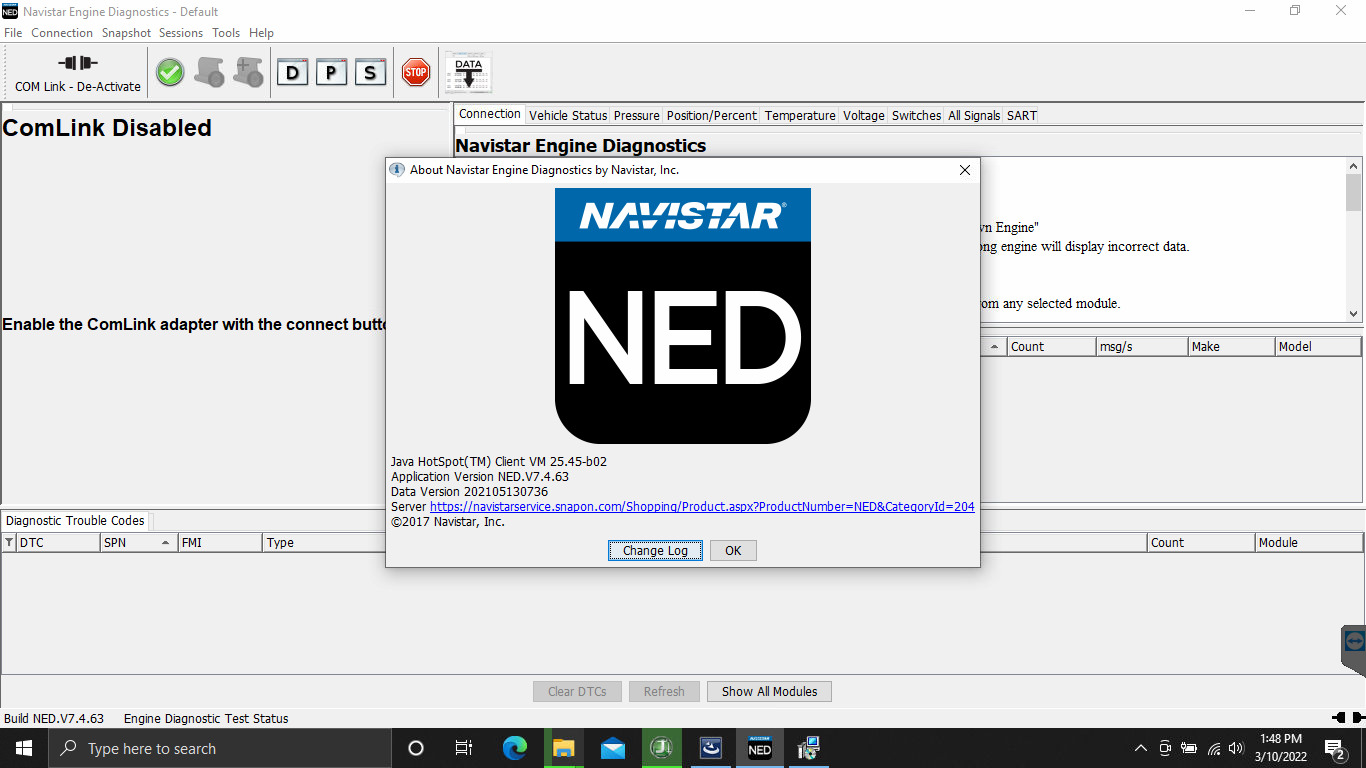Open the Tools menu

(x=226, y=33)
